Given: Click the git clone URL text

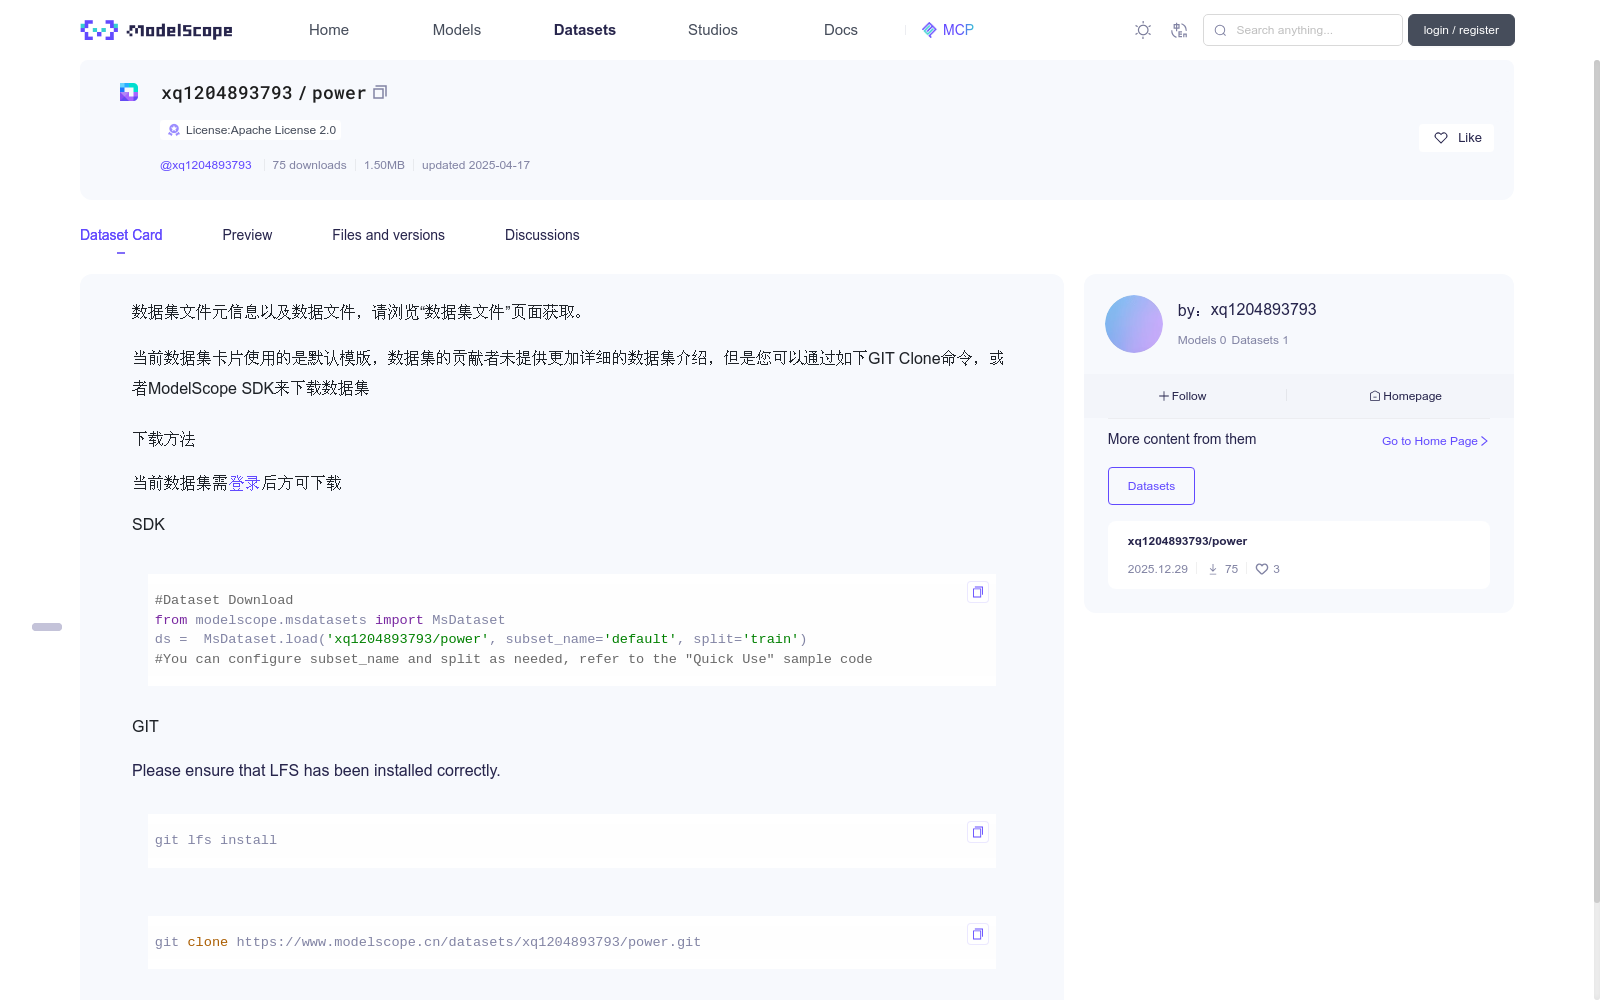Looking at the screenshot, I should (x=469, y=942).
